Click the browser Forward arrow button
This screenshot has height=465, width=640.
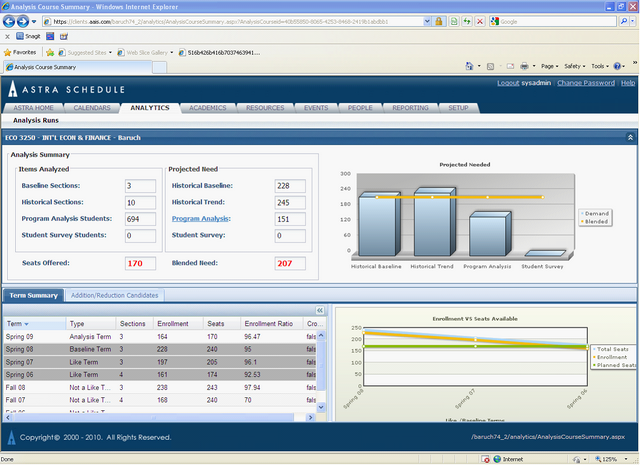coord(23,21)
